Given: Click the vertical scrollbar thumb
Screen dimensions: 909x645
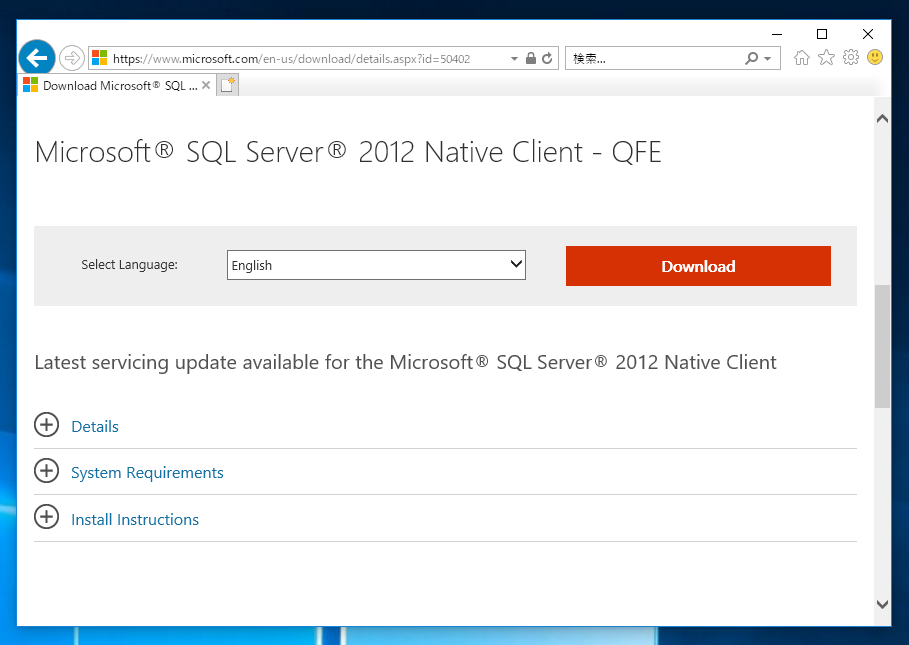Looking at the screenshot, I should pos(882,346).
